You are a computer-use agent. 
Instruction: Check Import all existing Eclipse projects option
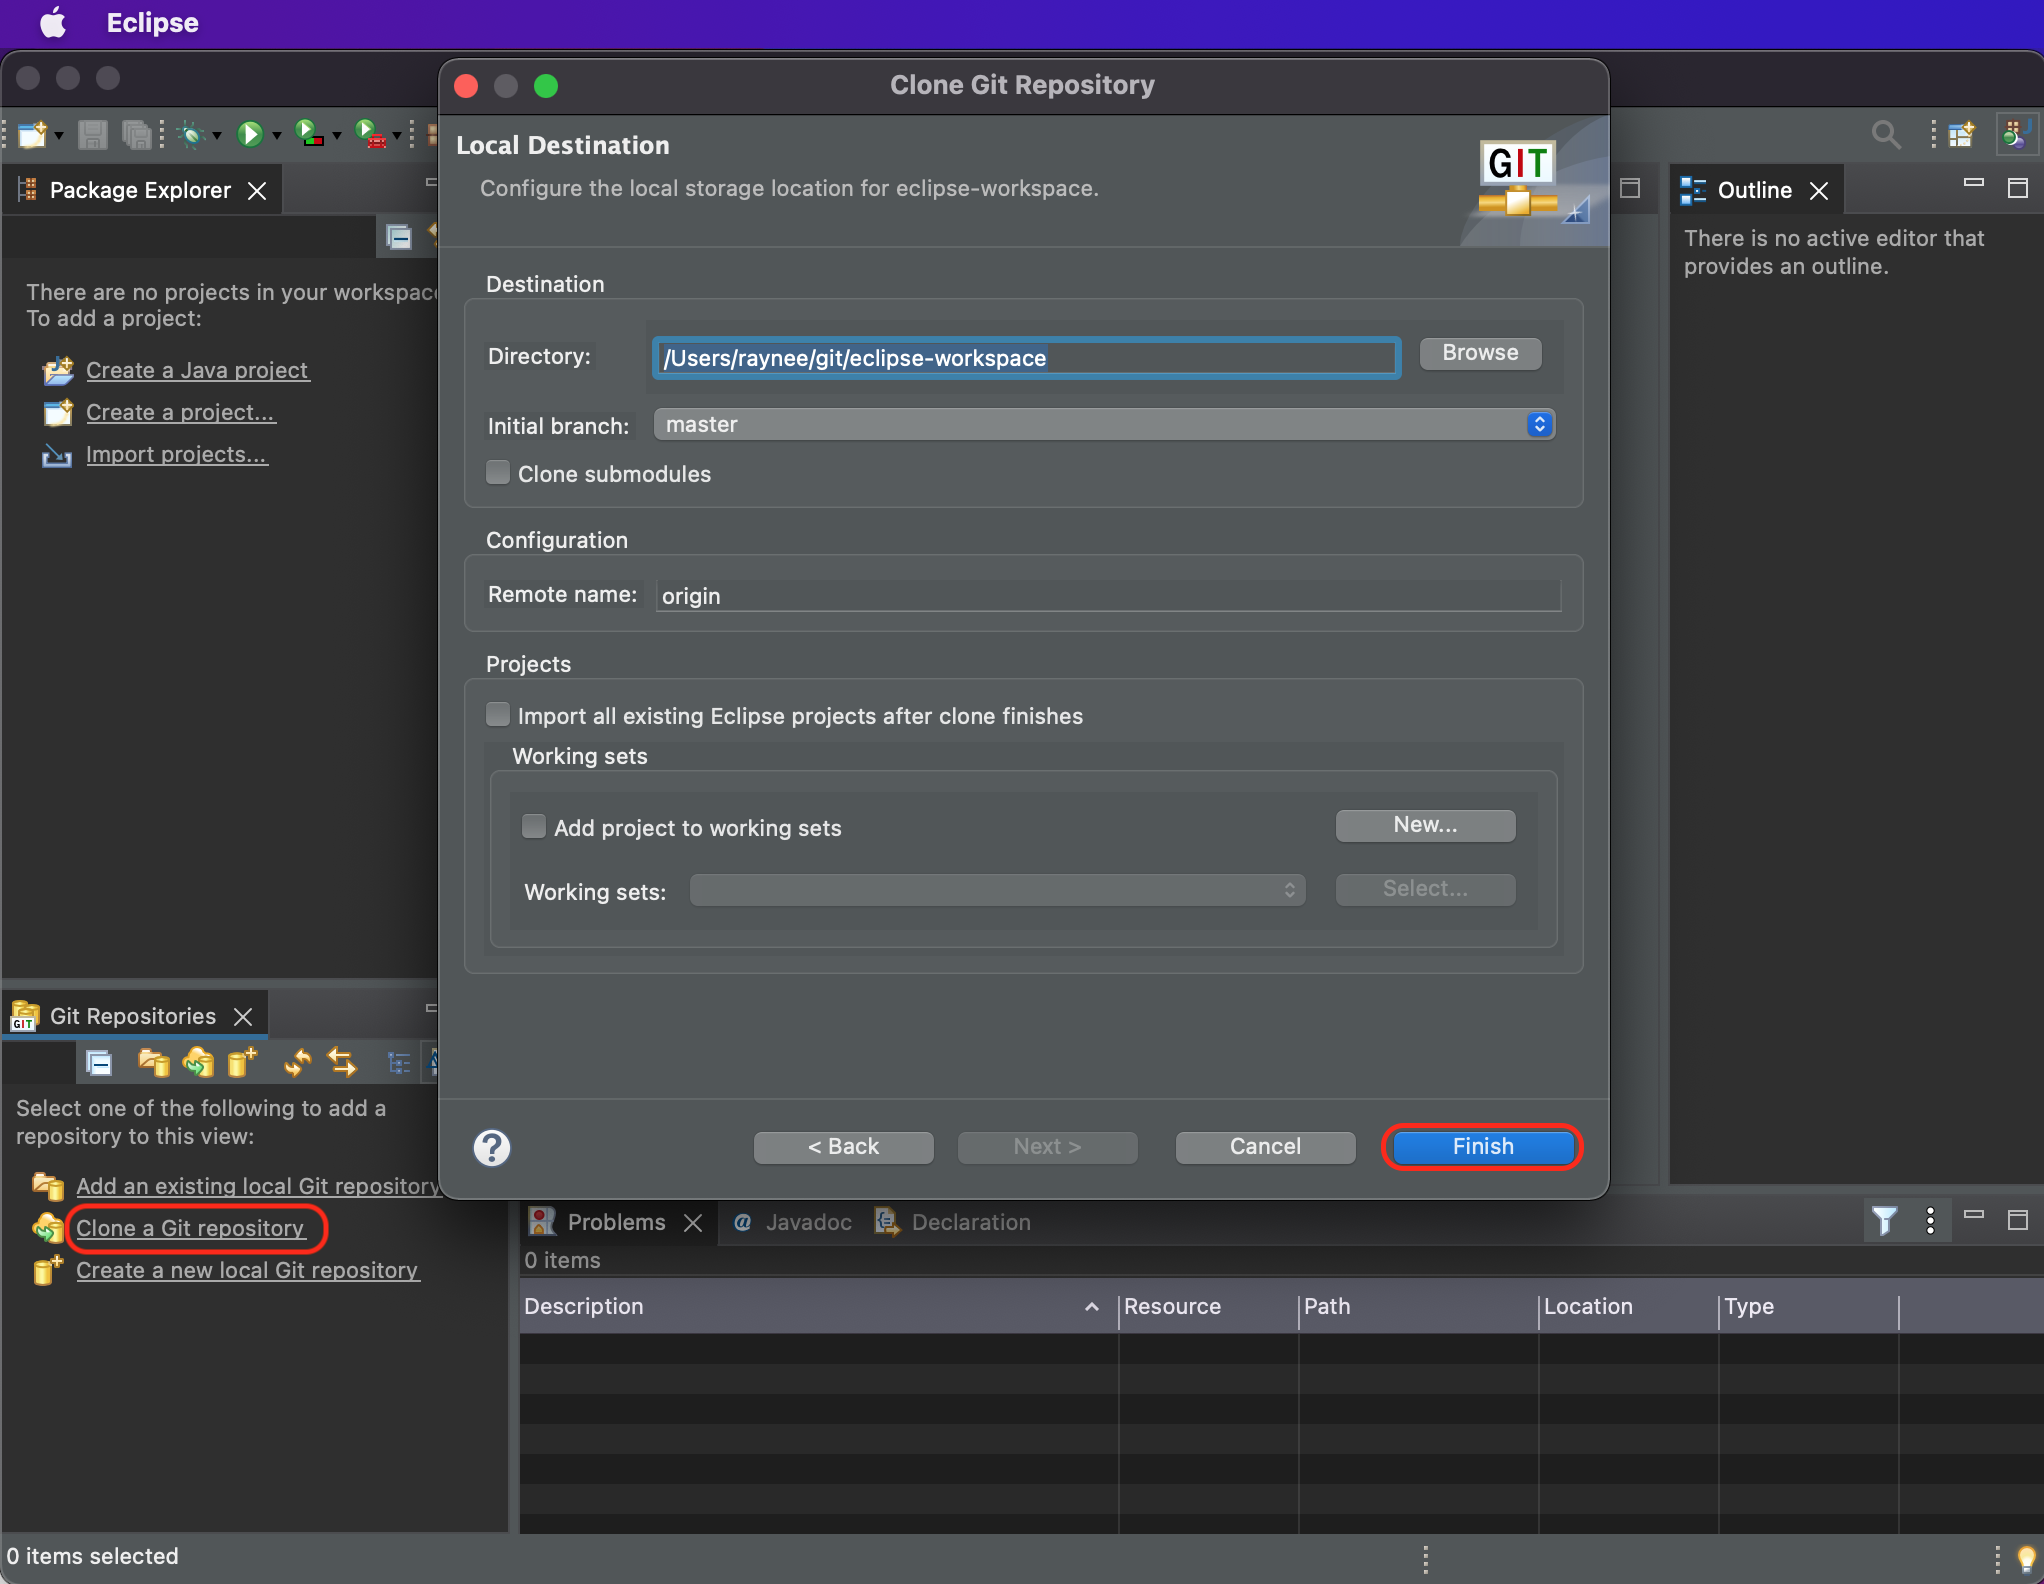point(498,714)
